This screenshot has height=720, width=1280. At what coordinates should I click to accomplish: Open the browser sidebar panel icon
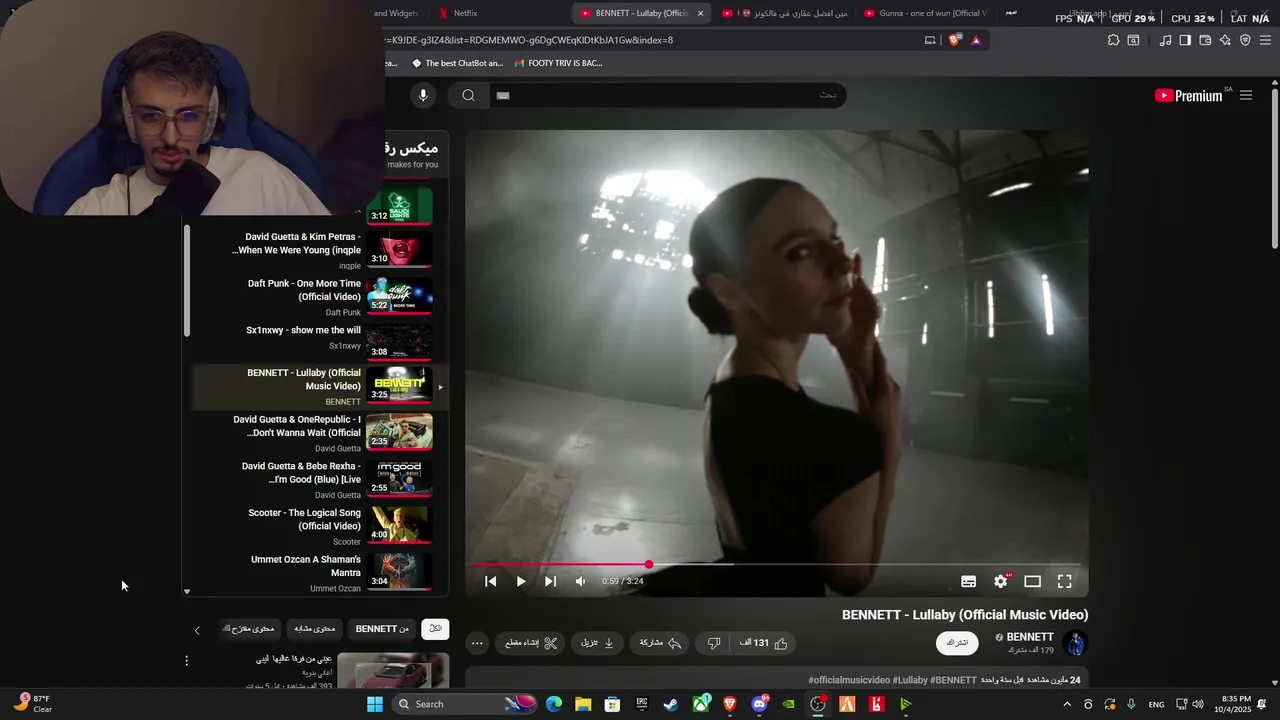point(1185,40)
